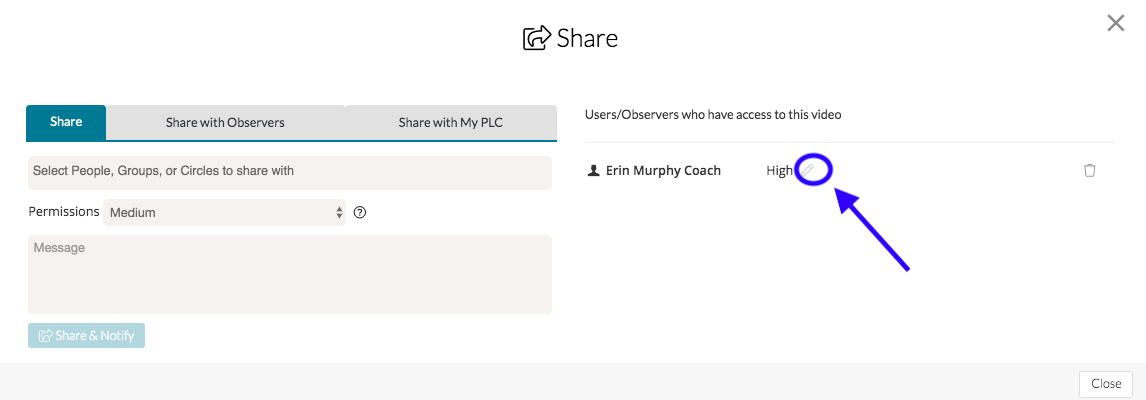1146x400 pixels.
Task: Focus the Select People, Groups, or Circles field
Action: tap(289, 172)
